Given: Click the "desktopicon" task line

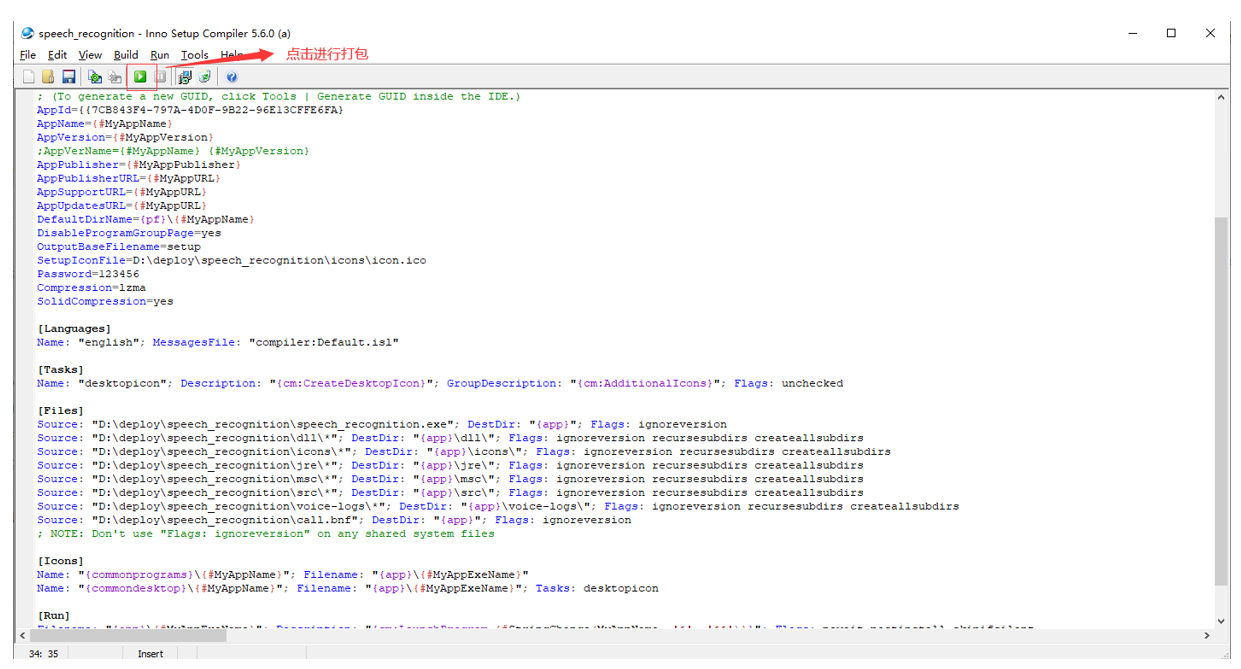Looking at the screenshot, I should [440, 383].
